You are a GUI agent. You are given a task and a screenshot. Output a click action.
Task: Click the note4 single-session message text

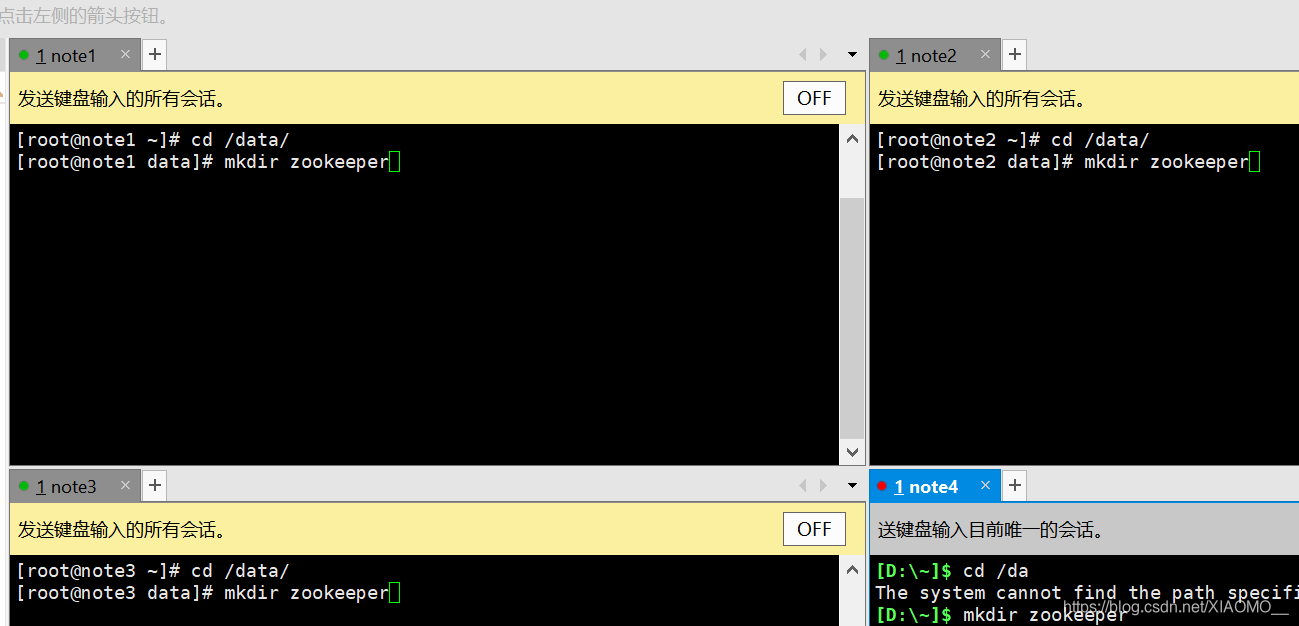[x=991, y=530]
